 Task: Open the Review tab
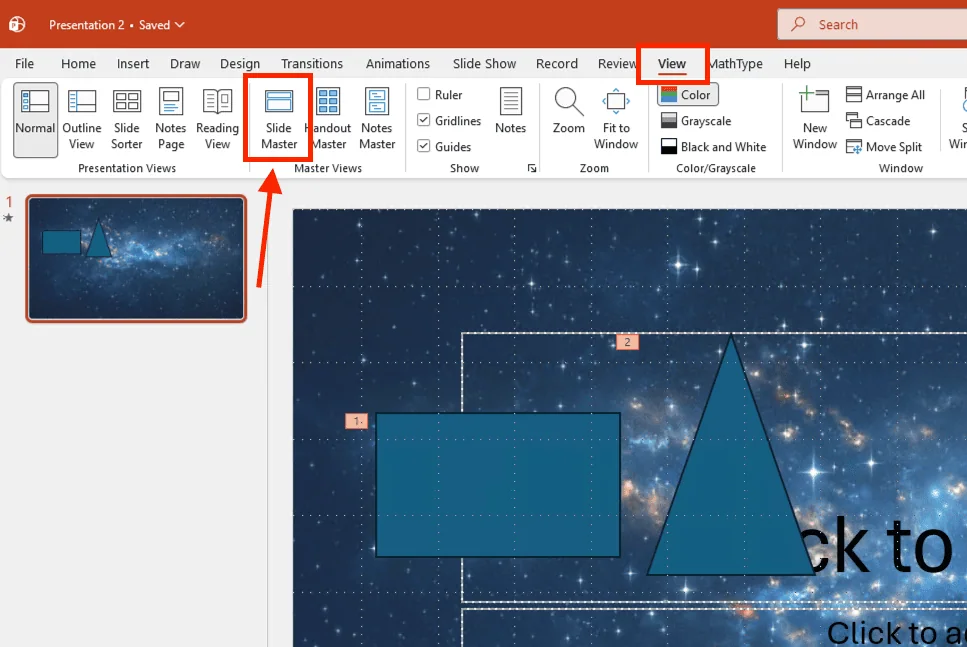(x=615, y=64)
